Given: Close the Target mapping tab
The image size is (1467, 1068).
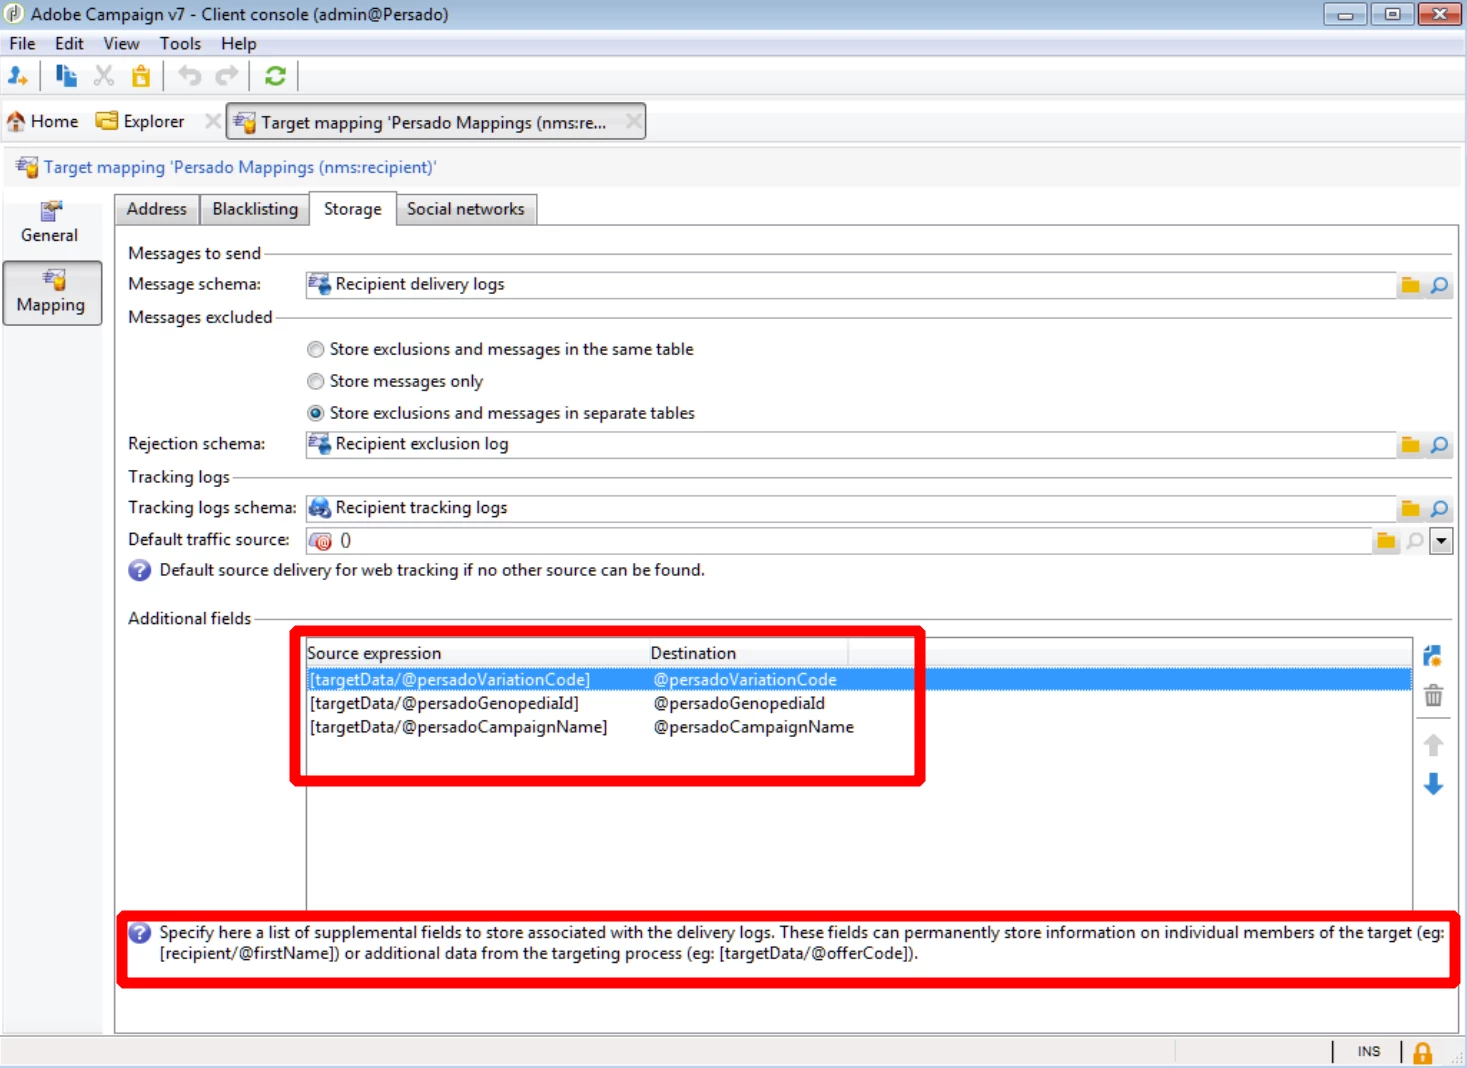Looking at the screenshot, I should (x=633, y=121).
